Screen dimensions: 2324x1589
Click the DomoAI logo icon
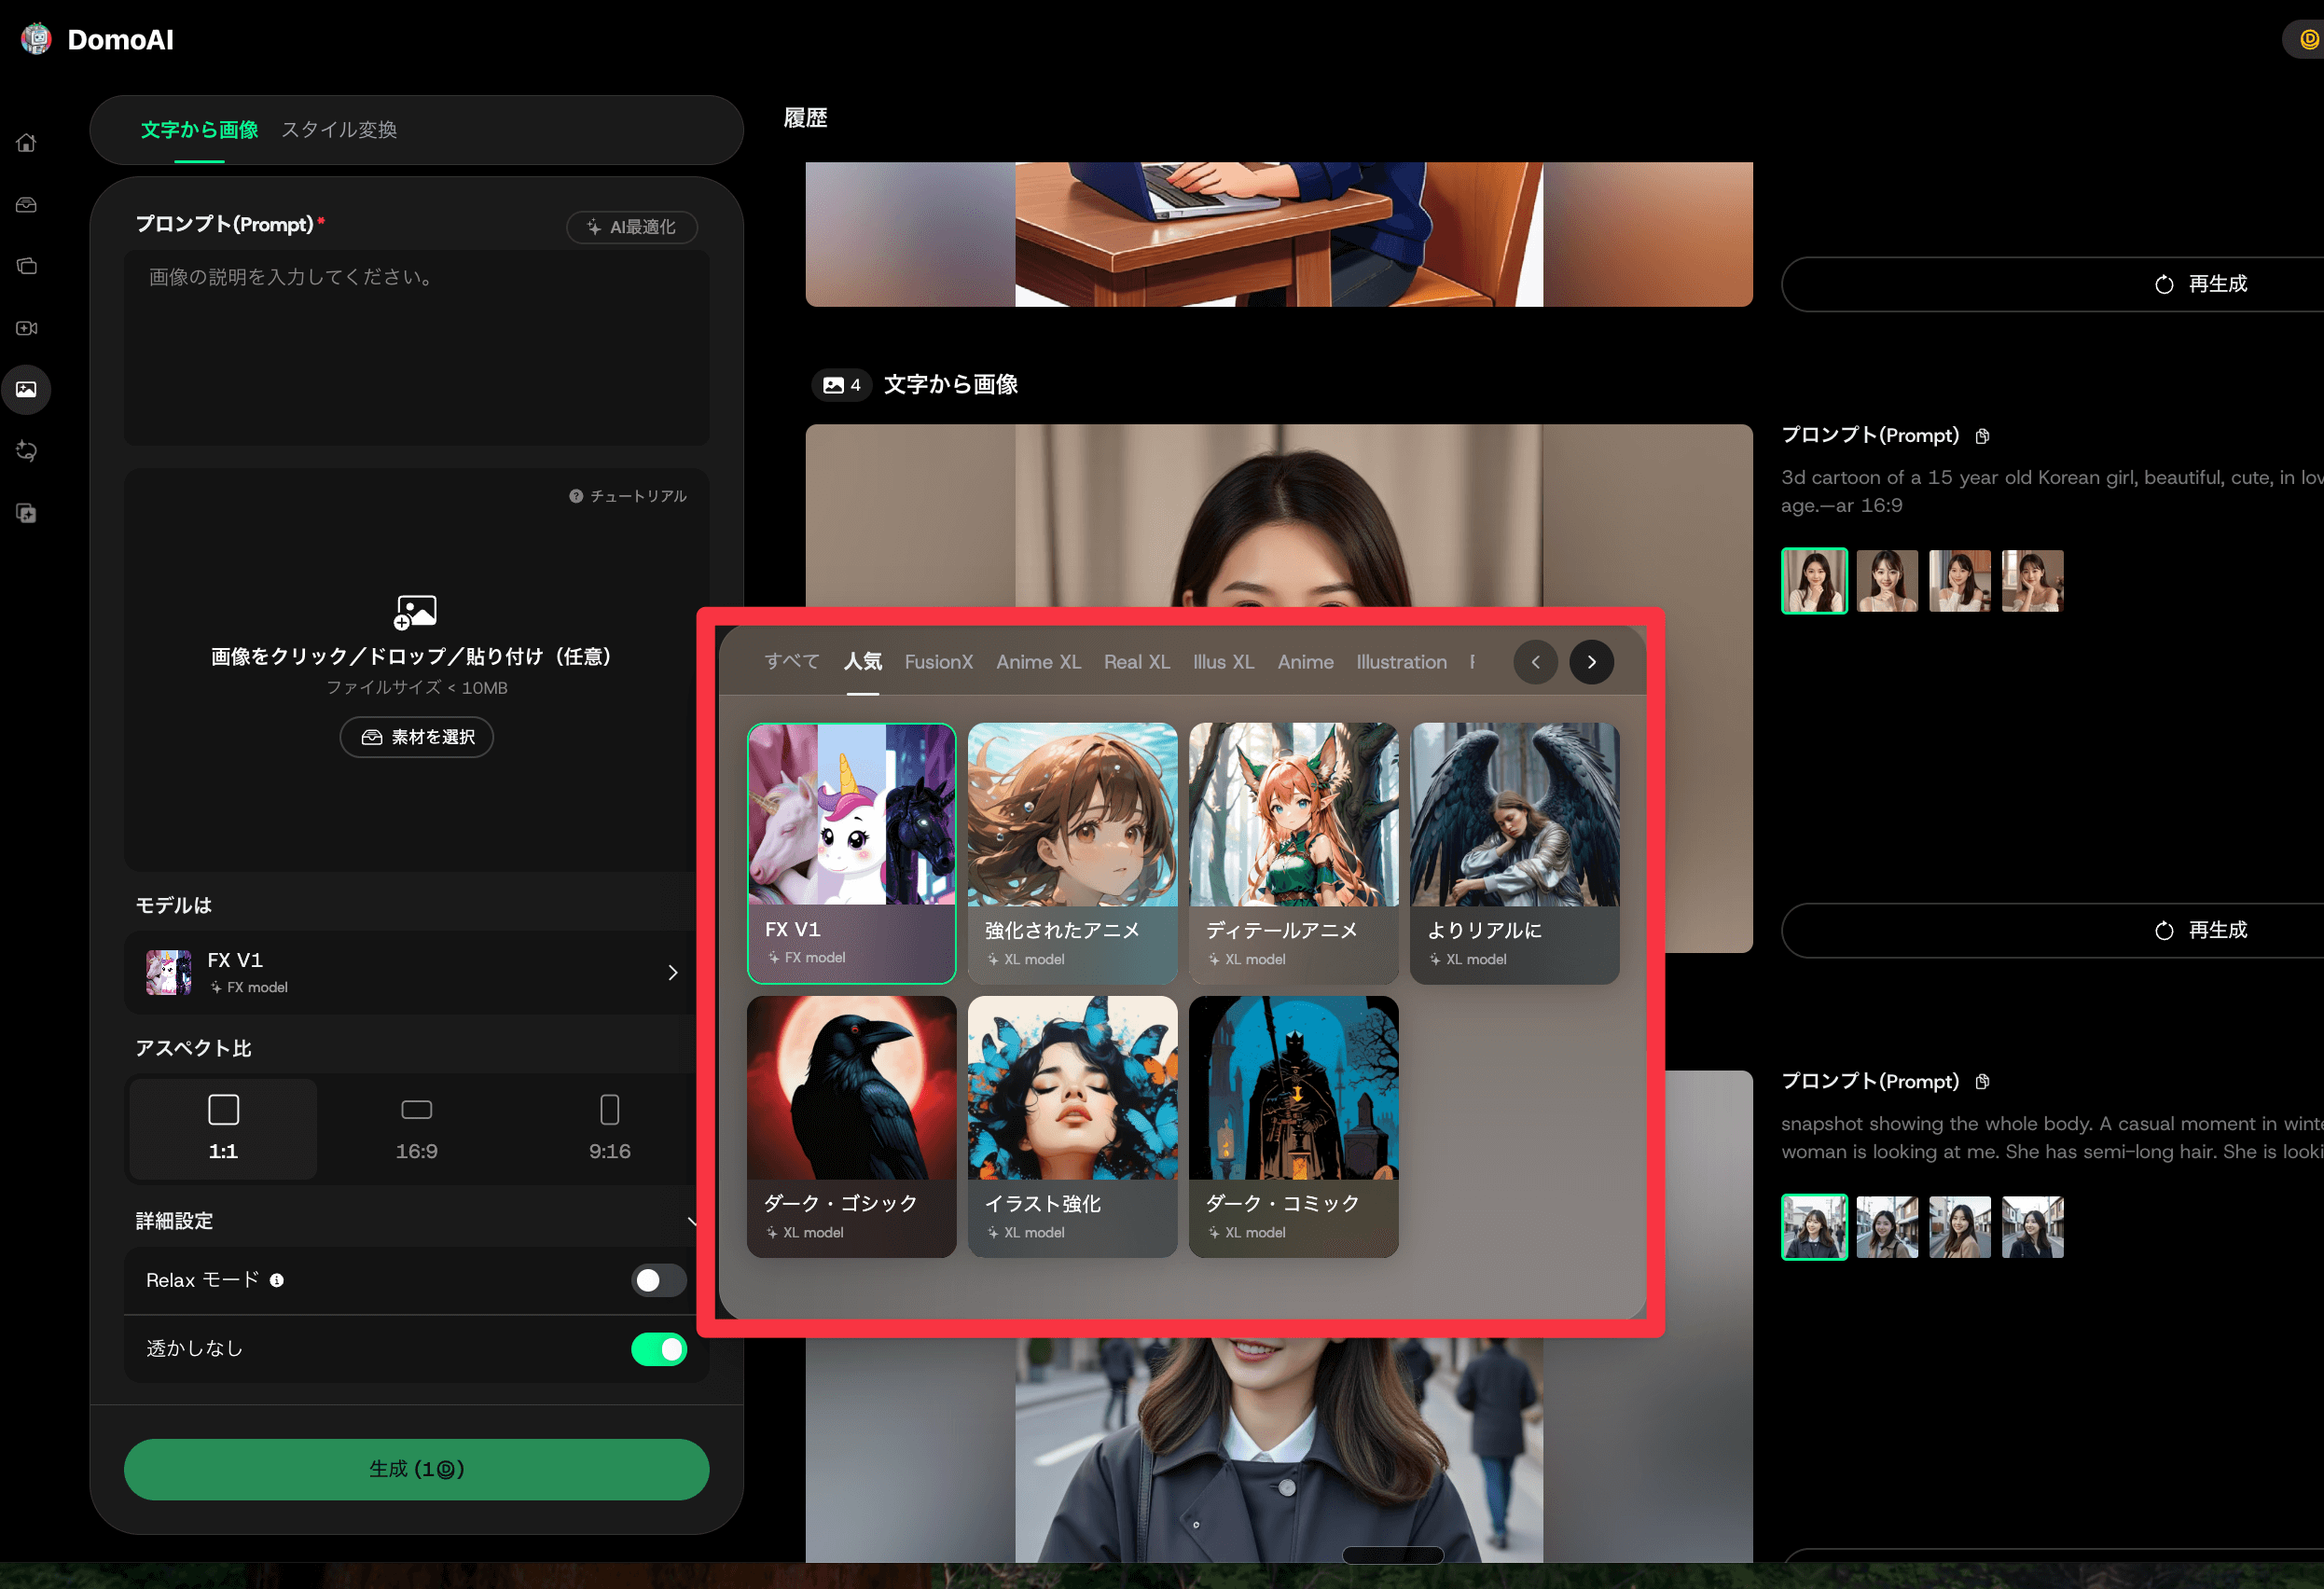(x=36, y=39)
